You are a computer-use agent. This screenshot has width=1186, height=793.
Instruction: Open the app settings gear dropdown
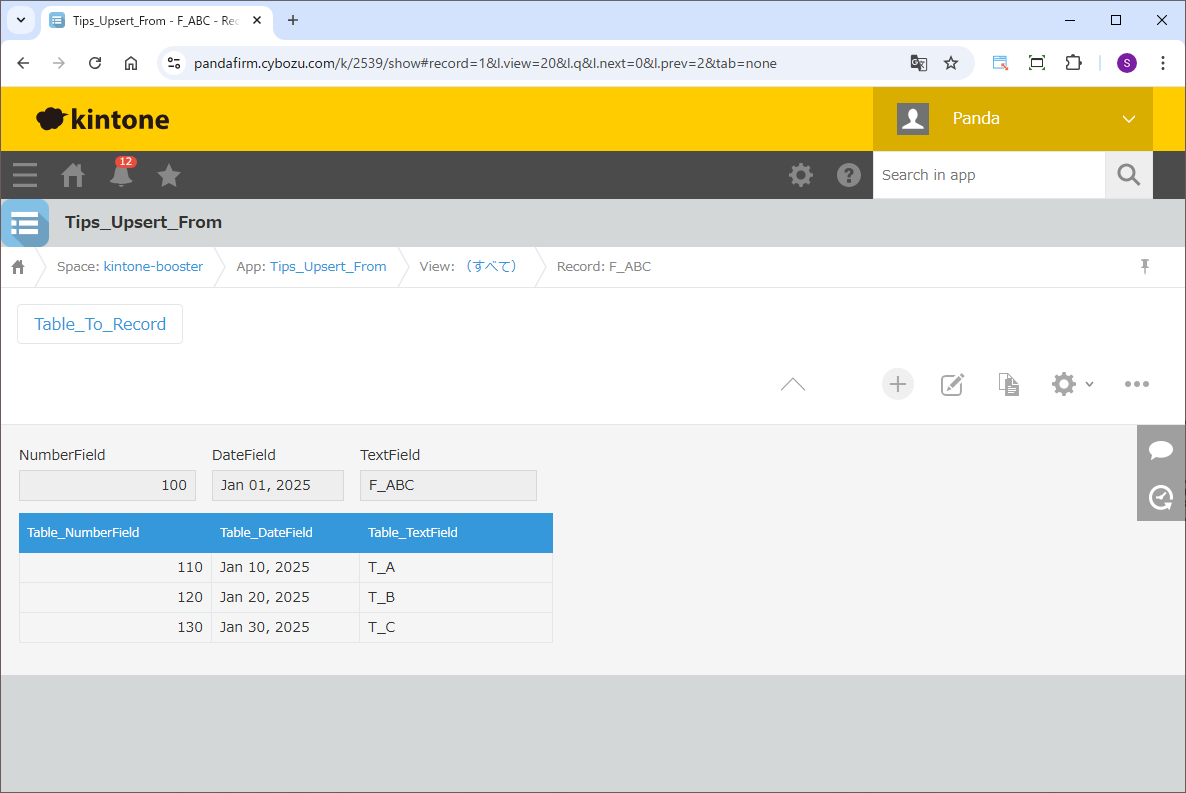[x=1072, y=384]
